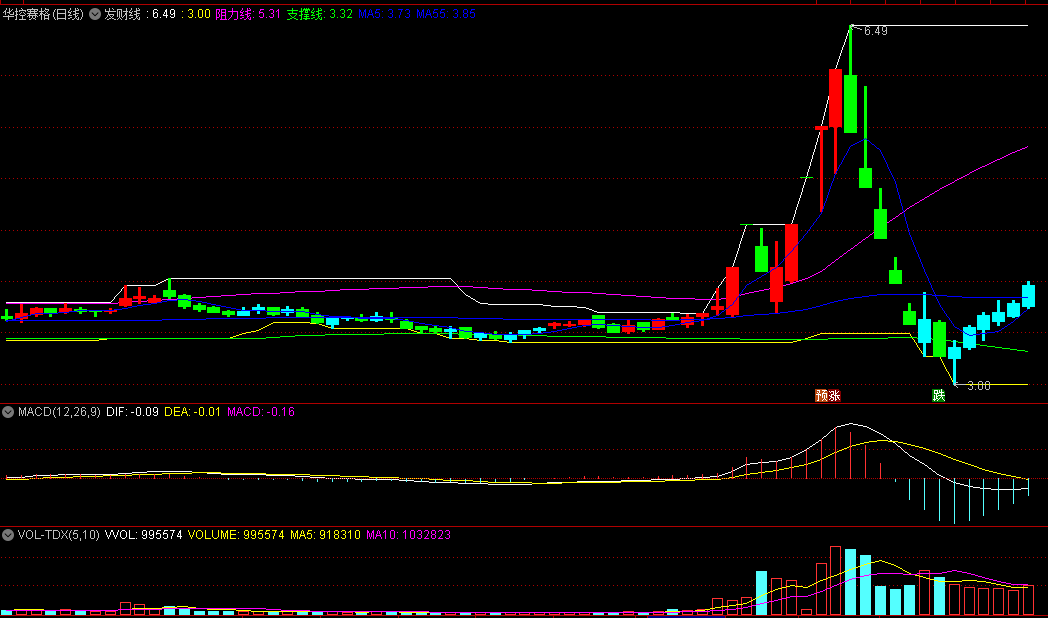Click the green 跌 signal marker
The width and height of the screenshot is (1048, 618).
pyautogui.click(x=939, y=396)
